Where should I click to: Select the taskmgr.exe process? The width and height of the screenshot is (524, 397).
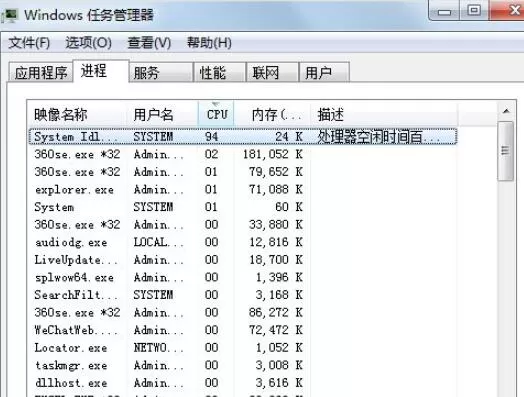(243, 366)
